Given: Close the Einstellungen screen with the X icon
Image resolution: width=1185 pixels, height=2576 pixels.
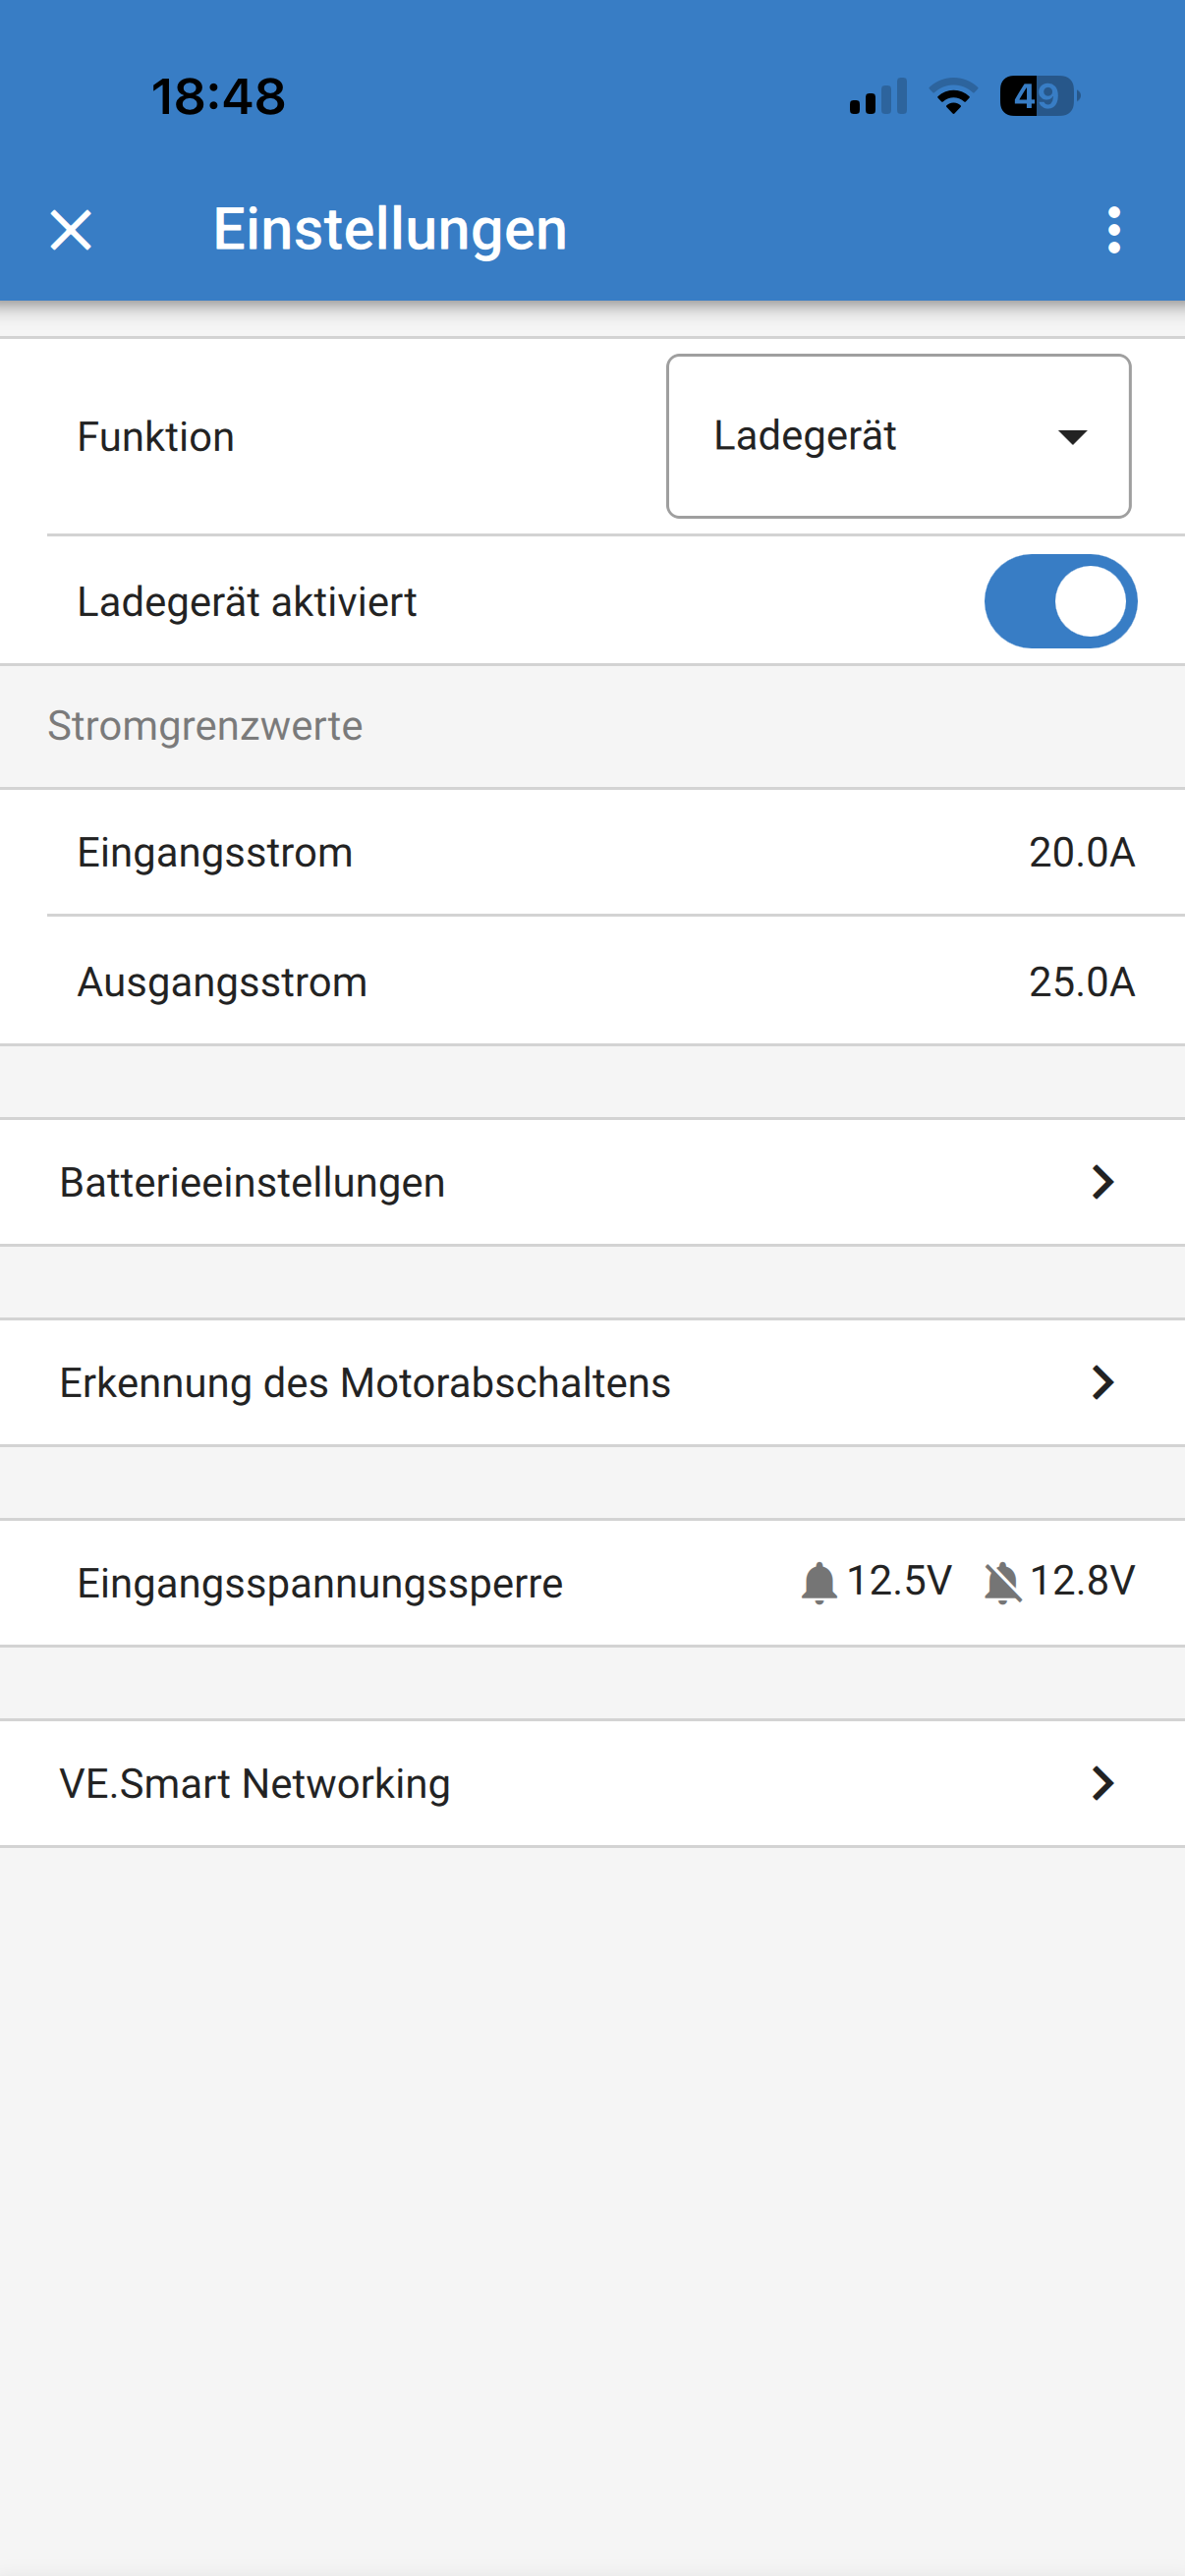Looking at the screenshot, I should (71, 230).
